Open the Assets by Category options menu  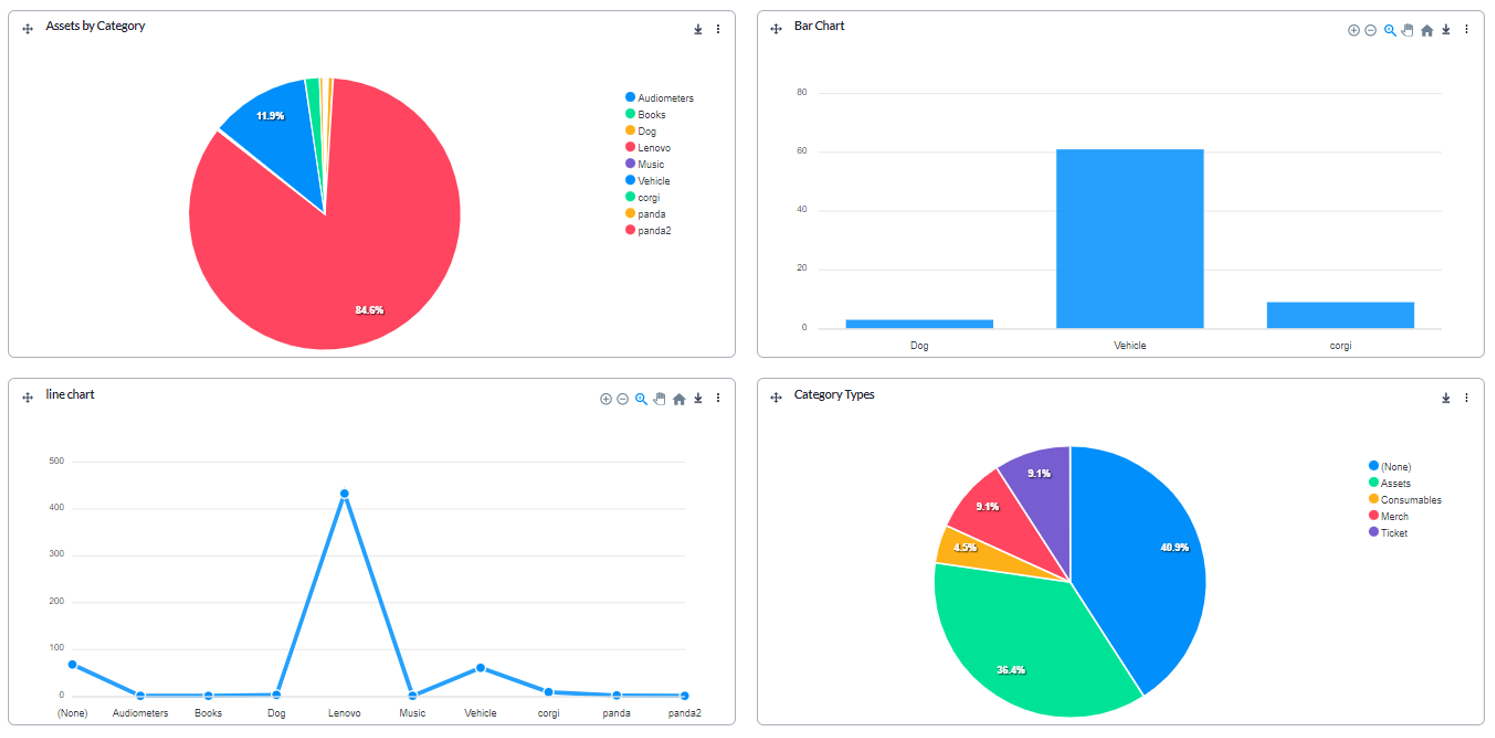(718, 30)
